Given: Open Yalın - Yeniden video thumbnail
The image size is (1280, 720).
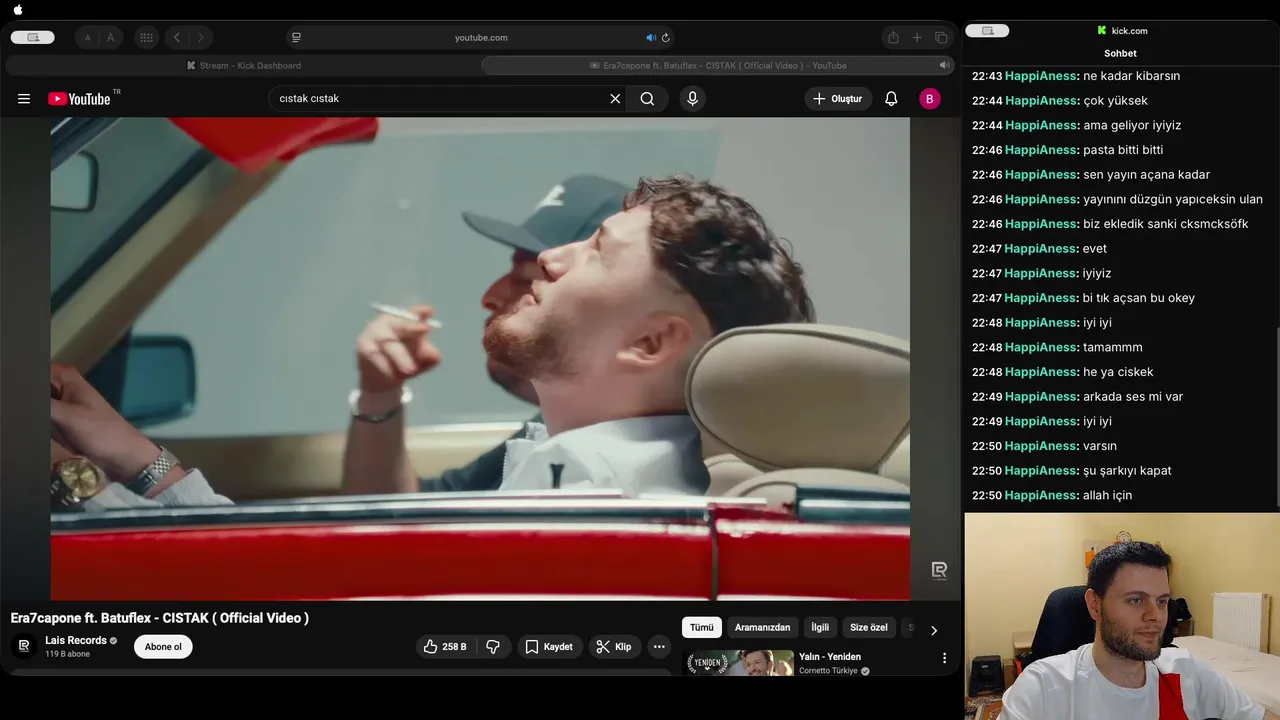Looking at the screenshot, I should pos(738,663).
